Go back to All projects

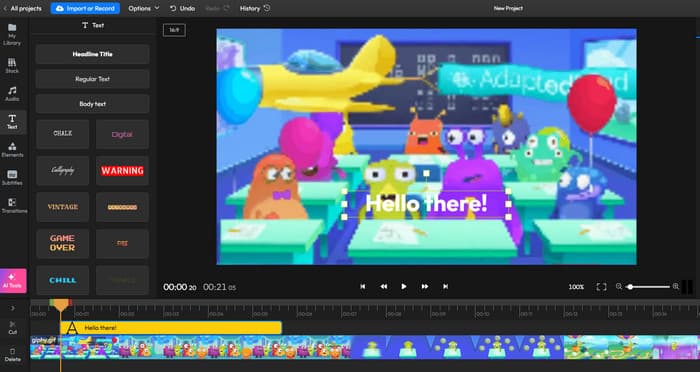(x=22, y=8)
